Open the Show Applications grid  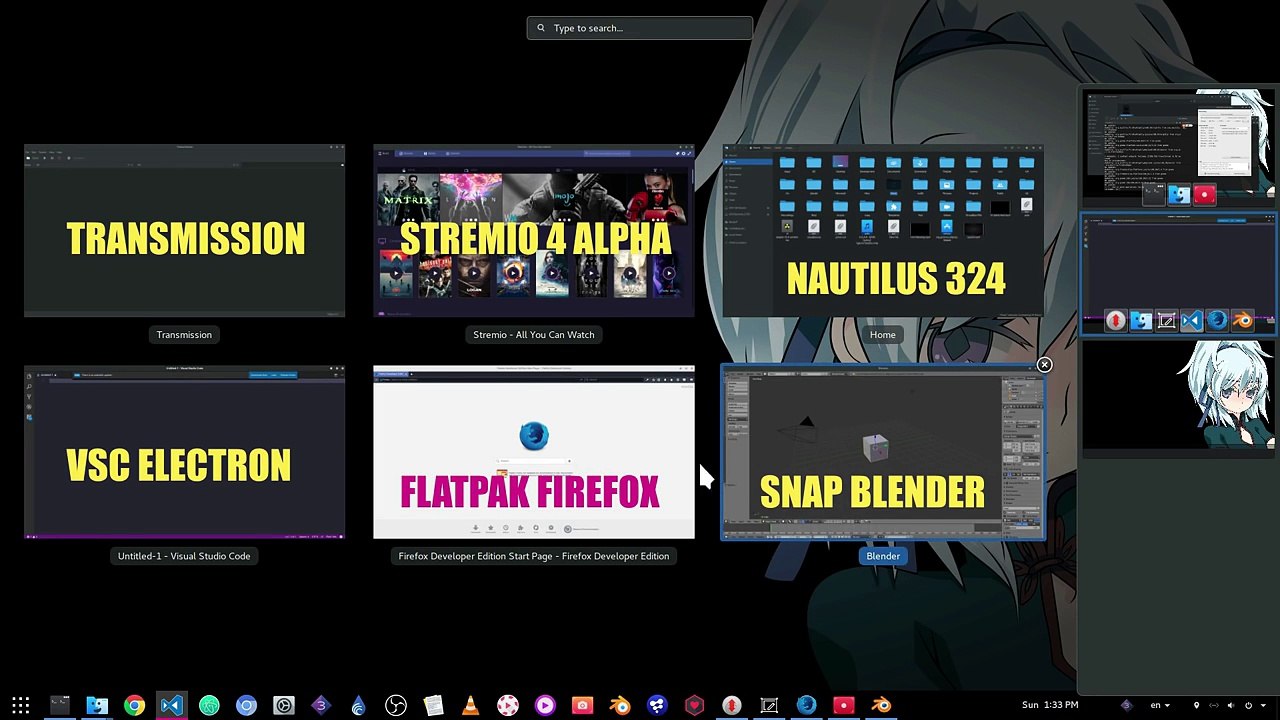coord(21,705)
